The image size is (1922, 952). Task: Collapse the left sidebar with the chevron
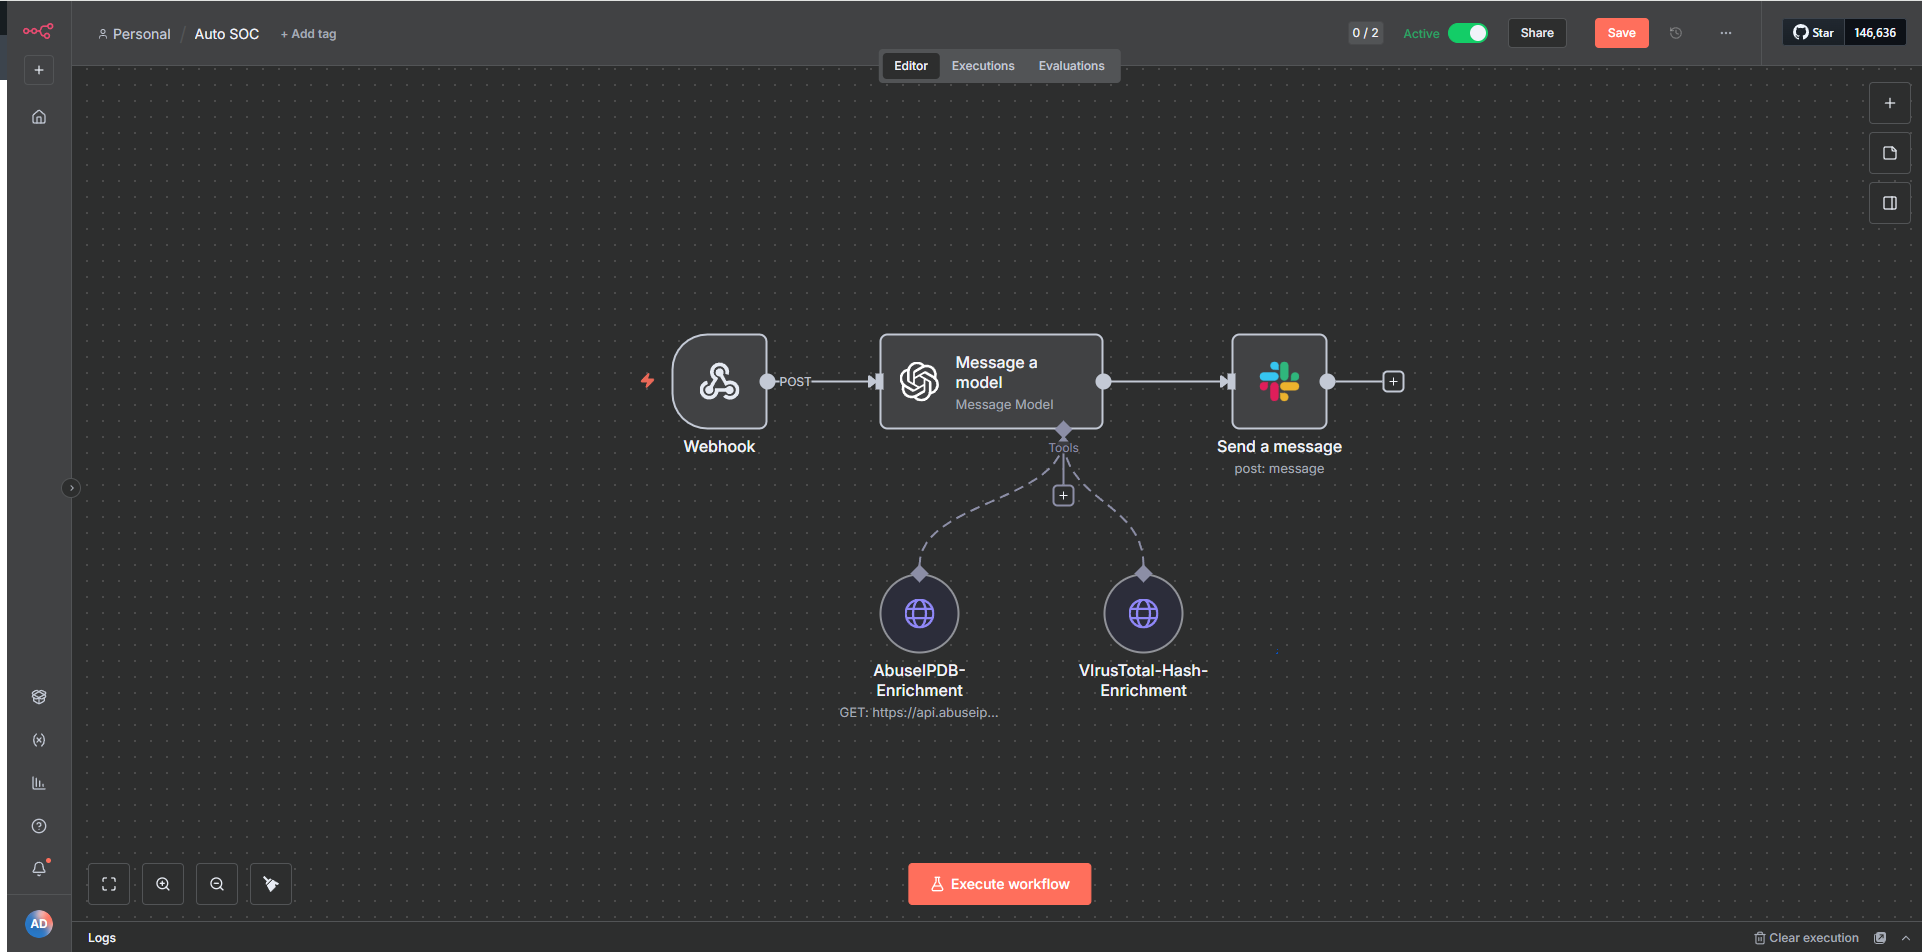pos(71,487)
